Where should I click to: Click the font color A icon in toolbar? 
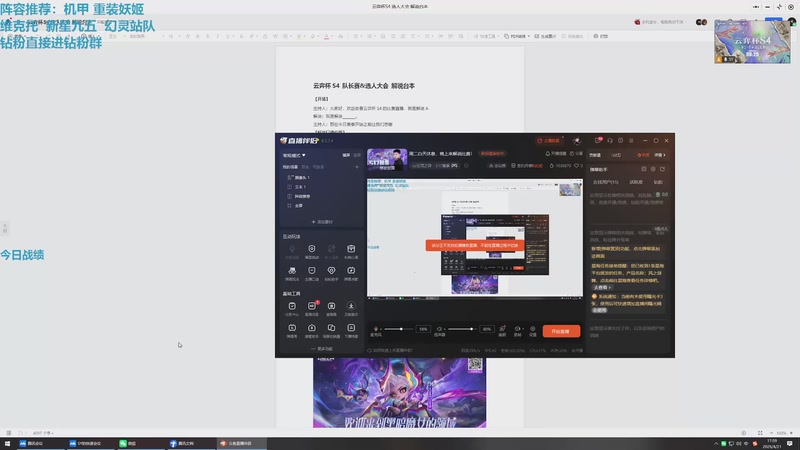click(327, 36)
